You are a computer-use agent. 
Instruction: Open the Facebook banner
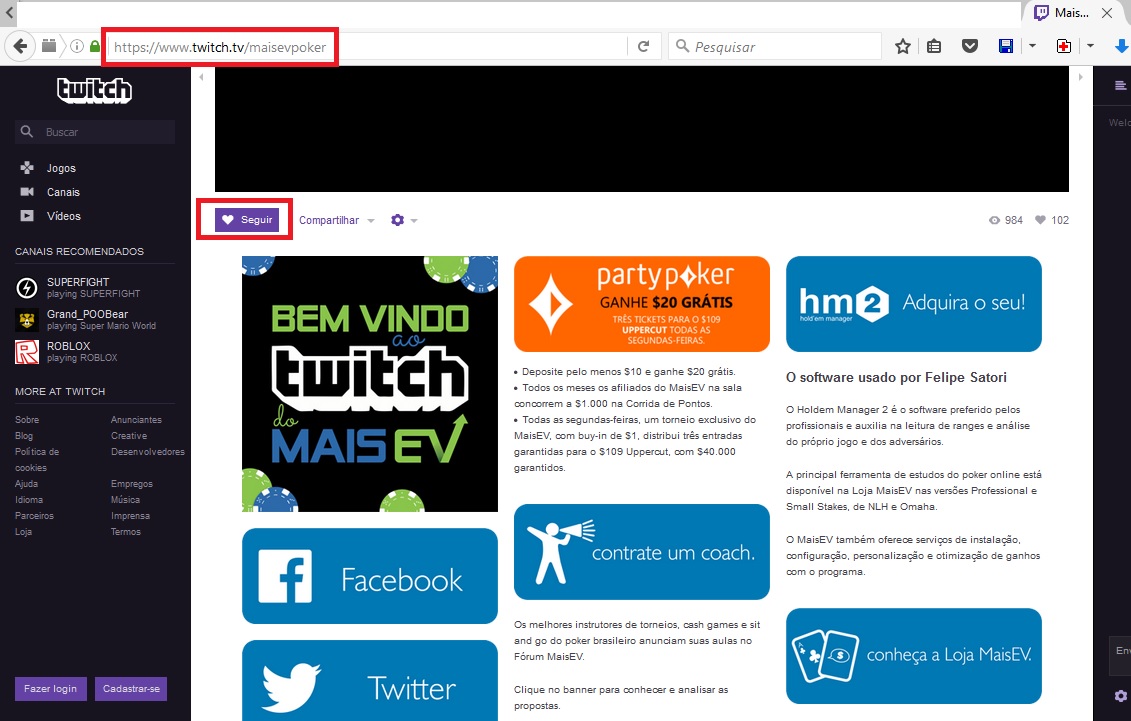tap(370, 576)
